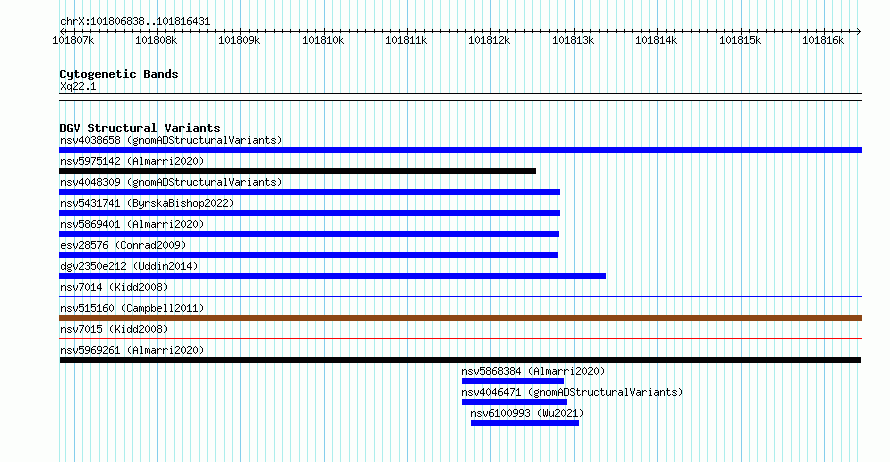Click the 101811k ruler tick label
890x462 pixels.
pyautogui.click(x=406, y=40)
